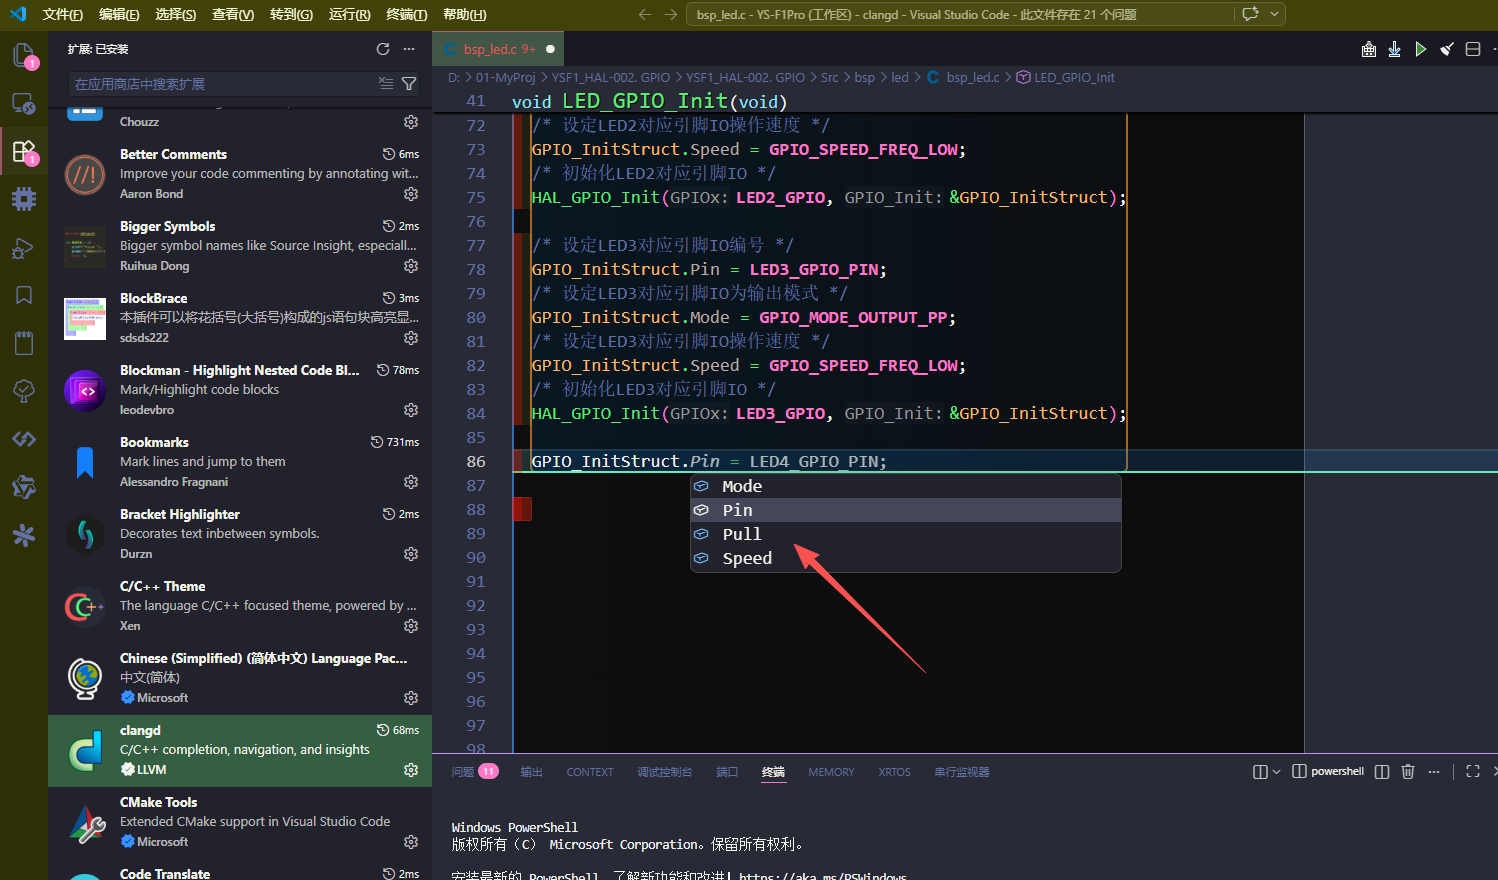Open the notepad-shaped activity bar view
The height and width of the screenshot is (880, 1498).
pyautogui.click(x=23, y=343)
